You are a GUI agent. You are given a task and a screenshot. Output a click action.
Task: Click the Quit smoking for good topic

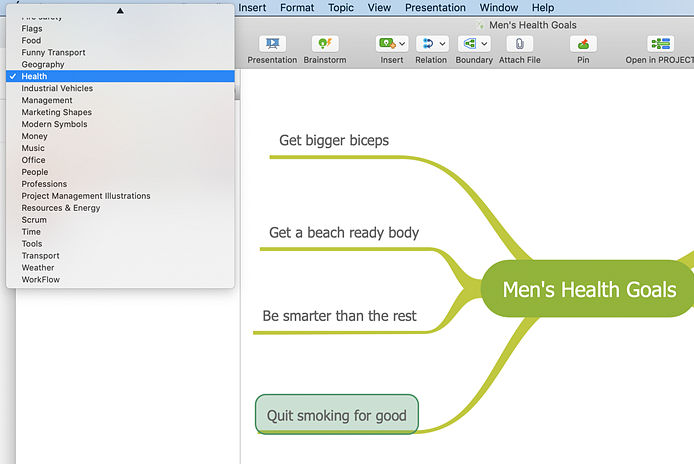coord(337,415)
